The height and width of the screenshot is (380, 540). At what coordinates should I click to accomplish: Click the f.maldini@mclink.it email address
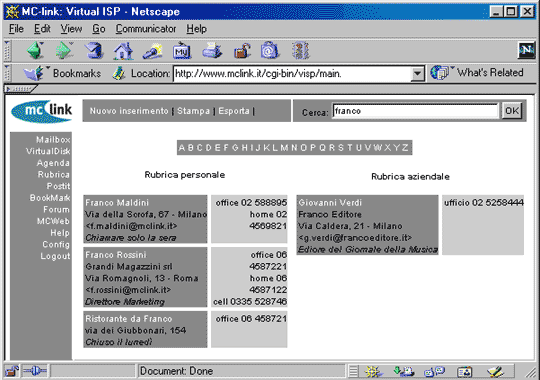pos(131,226)
